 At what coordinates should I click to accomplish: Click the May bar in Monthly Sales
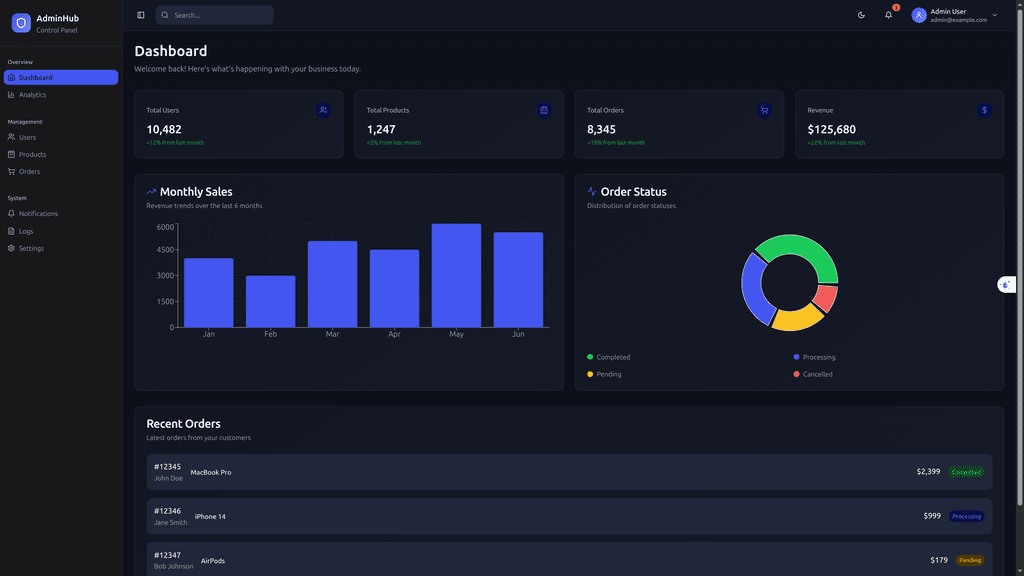456,275
